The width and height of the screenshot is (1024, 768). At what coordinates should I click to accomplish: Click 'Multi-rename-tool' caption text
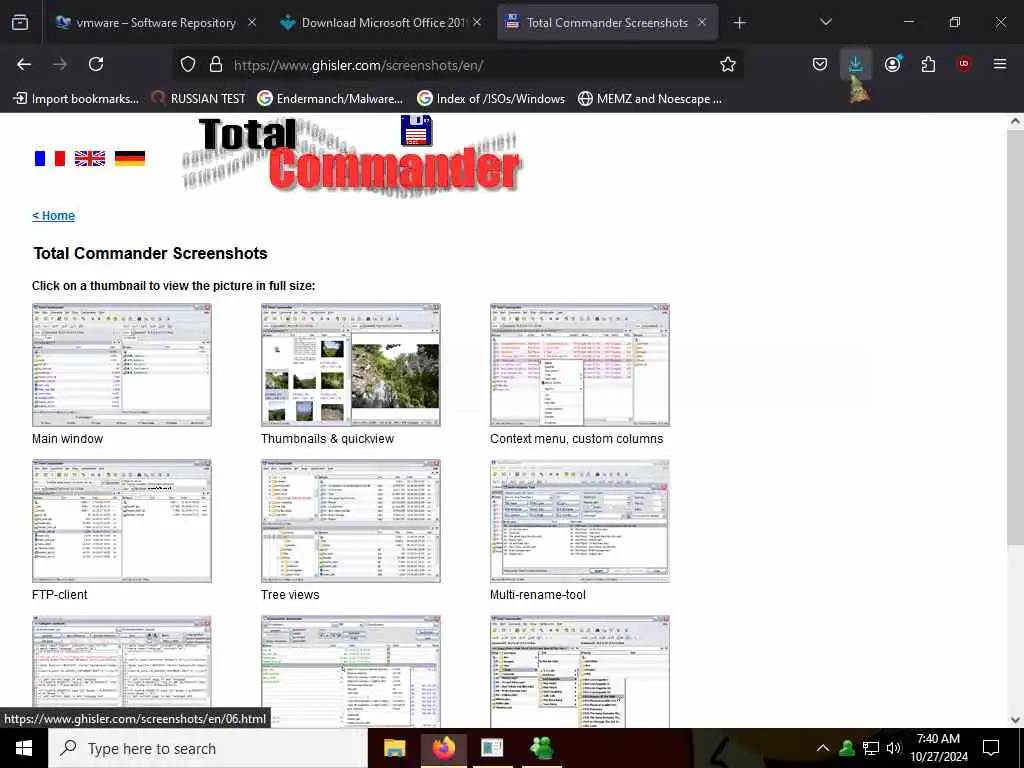pos(537,595)
